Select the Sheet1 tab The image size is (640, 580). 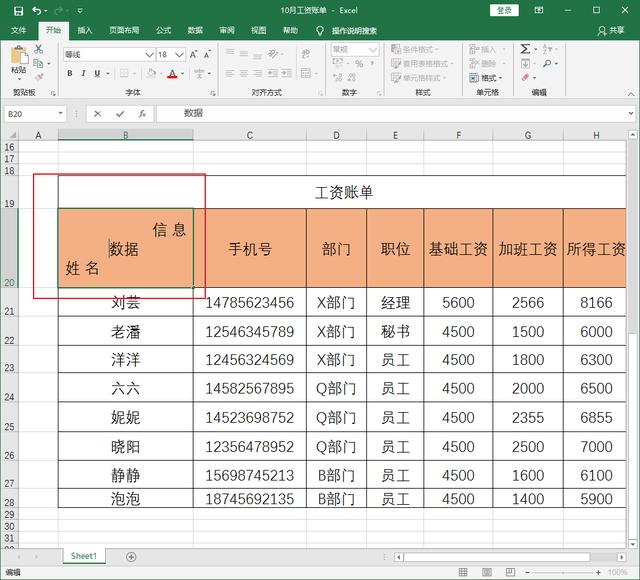pyautogui.click(x=84, y=556)
